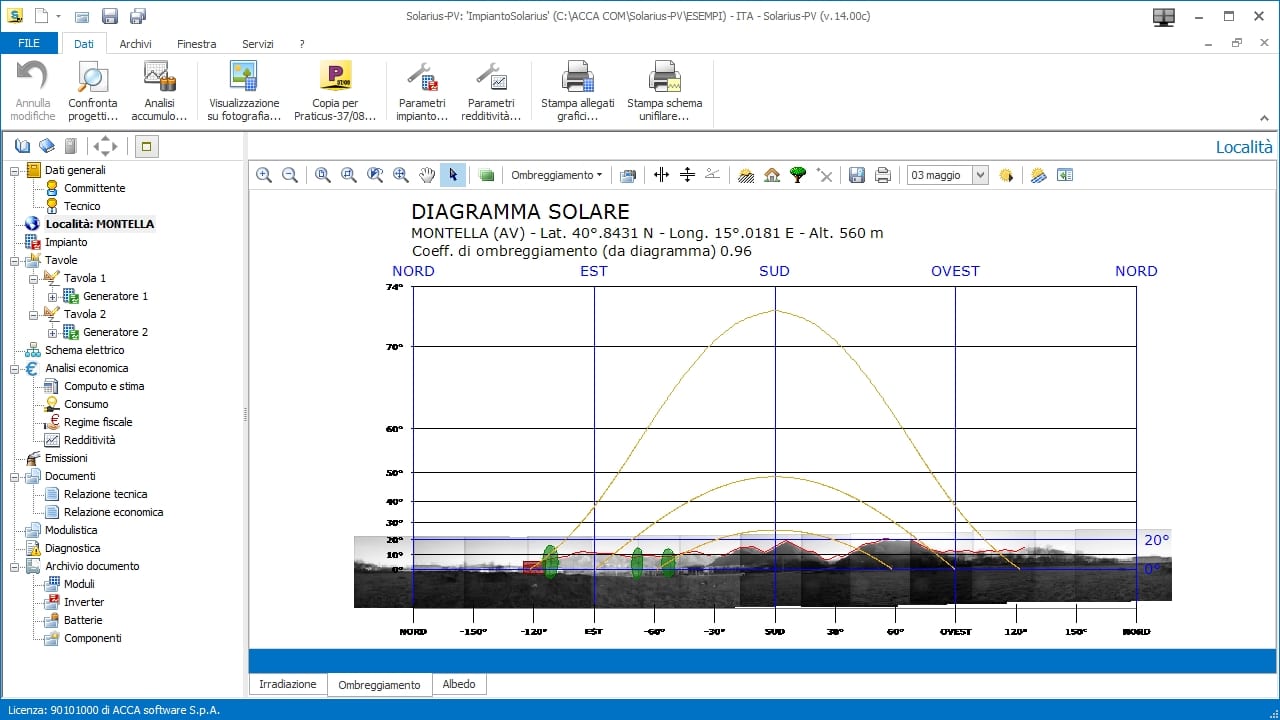Click the sun icon beside the date field
This screenshot has width=1280, height=720.
click(x=1006, y=175)
